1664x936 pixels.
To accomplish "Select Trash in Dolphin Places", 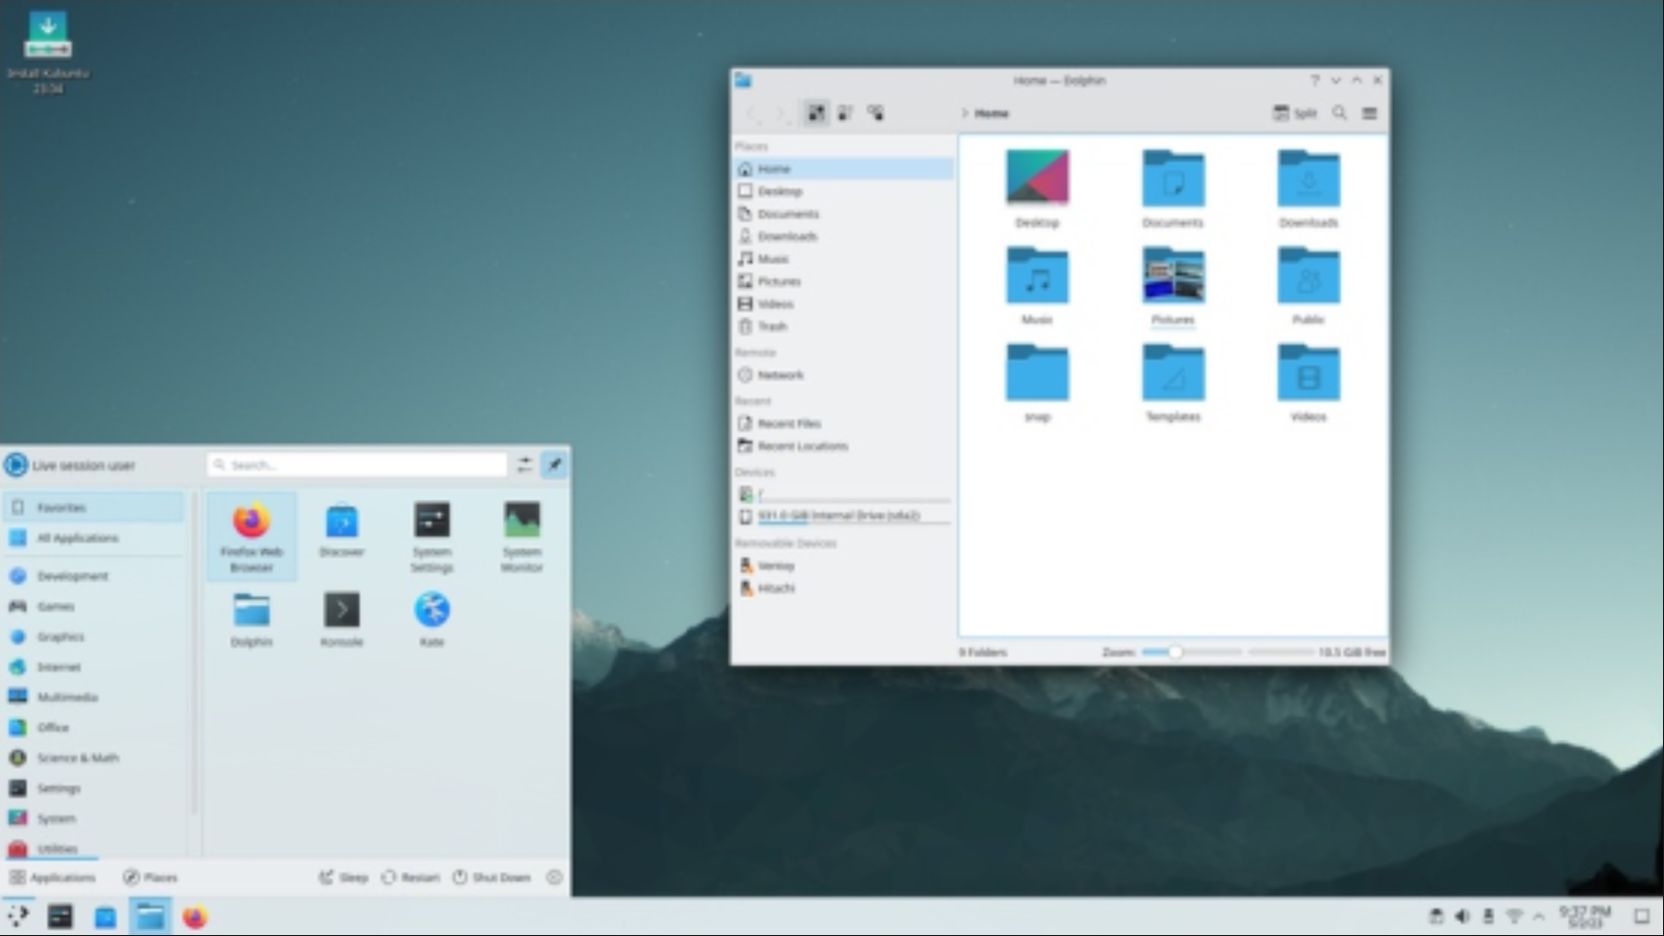I will tap(844, 326).
